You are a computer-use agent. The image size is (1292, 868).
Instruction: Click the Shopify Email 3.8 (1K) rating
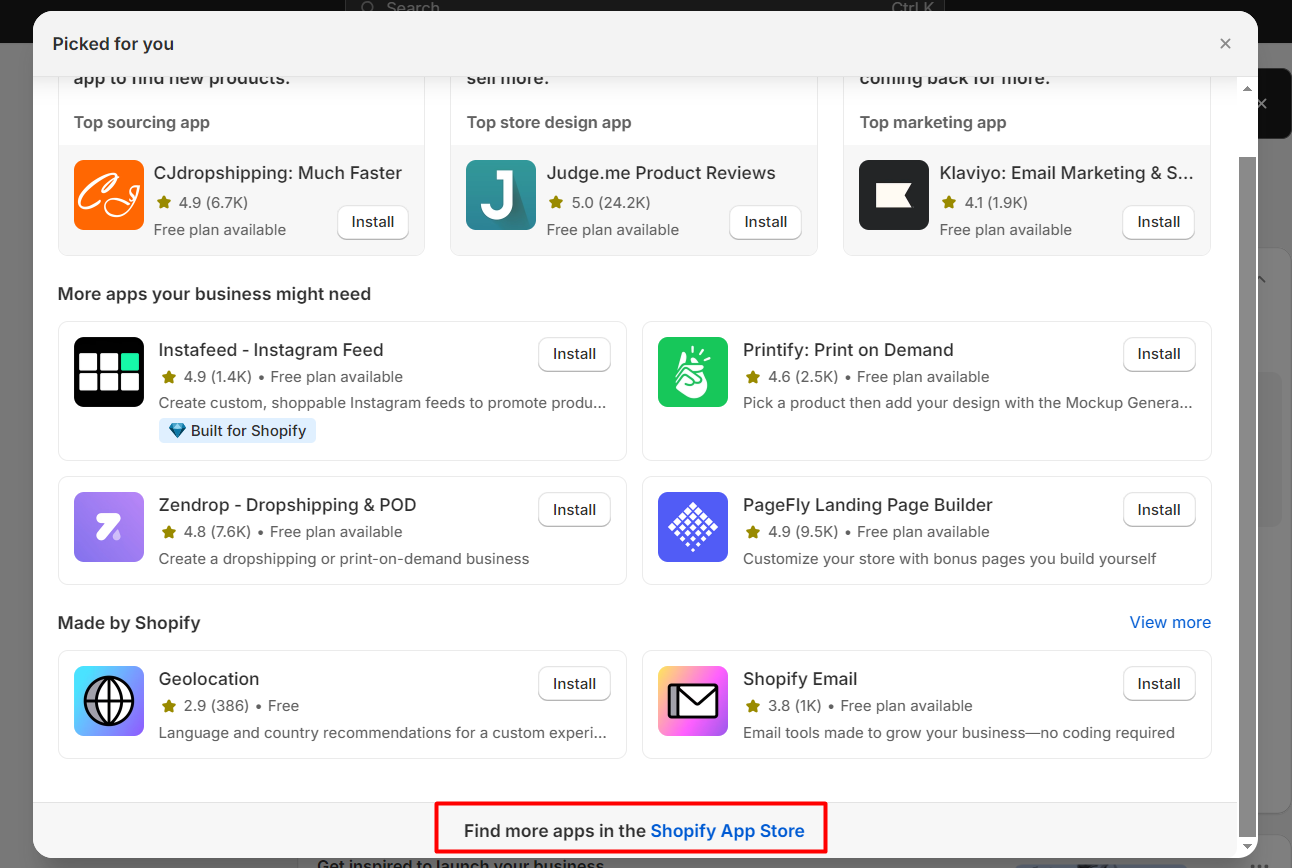coord(783,706)
